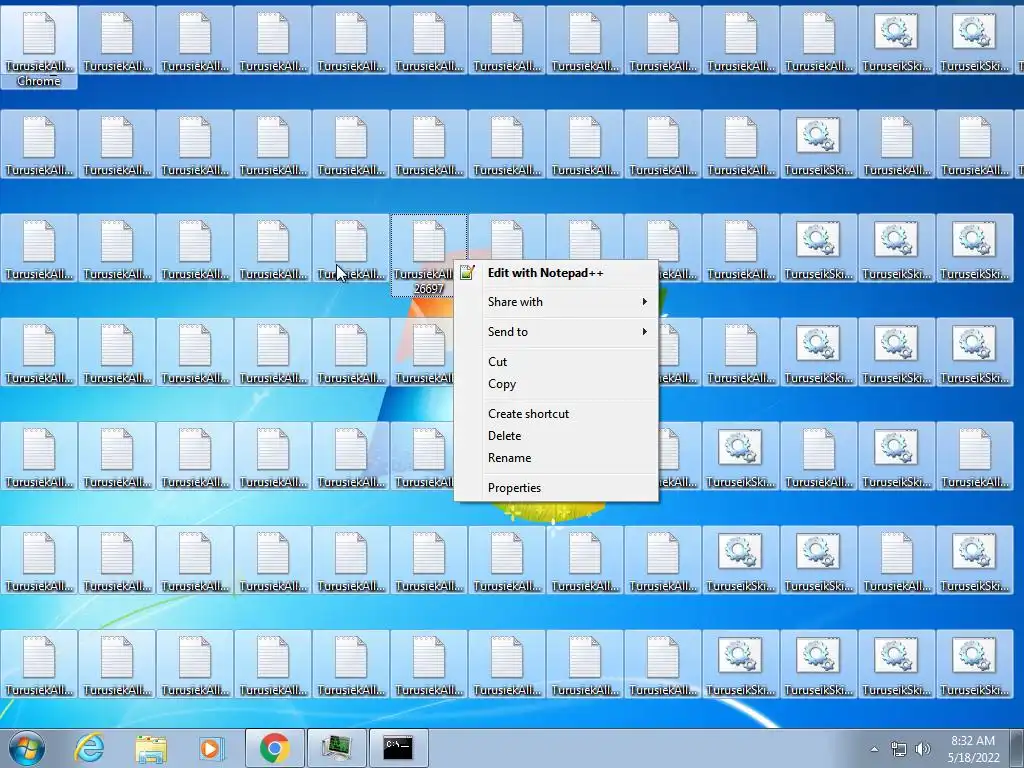
Task: Open Windows Explorer from the taskbar
Action: click(151, 748)
